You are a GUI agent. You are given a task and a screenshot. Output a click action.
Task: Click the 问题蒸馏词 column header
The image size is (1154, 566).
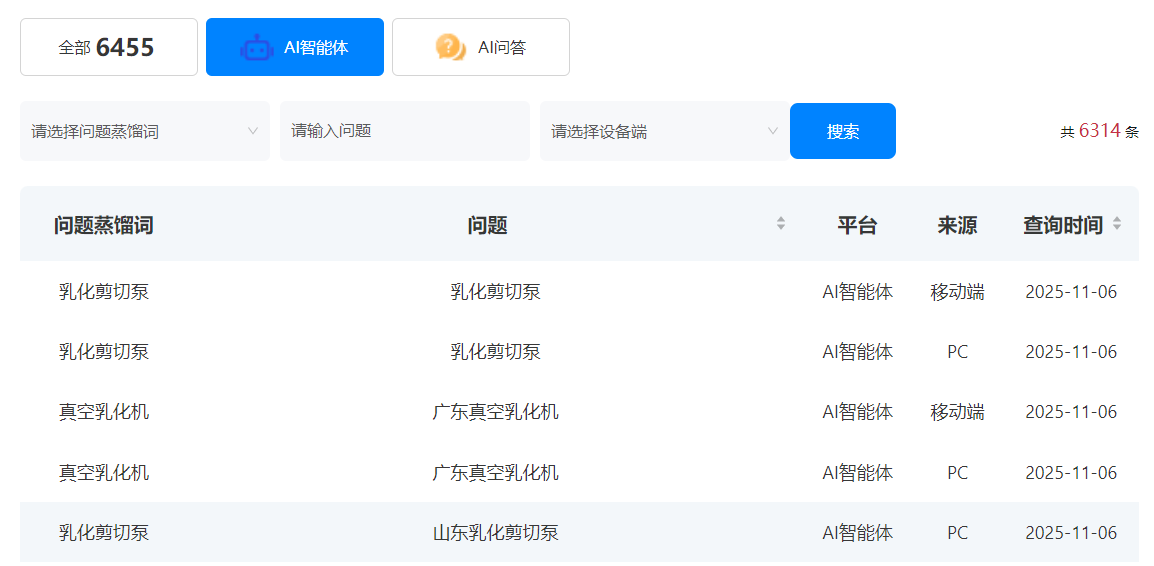104,225
